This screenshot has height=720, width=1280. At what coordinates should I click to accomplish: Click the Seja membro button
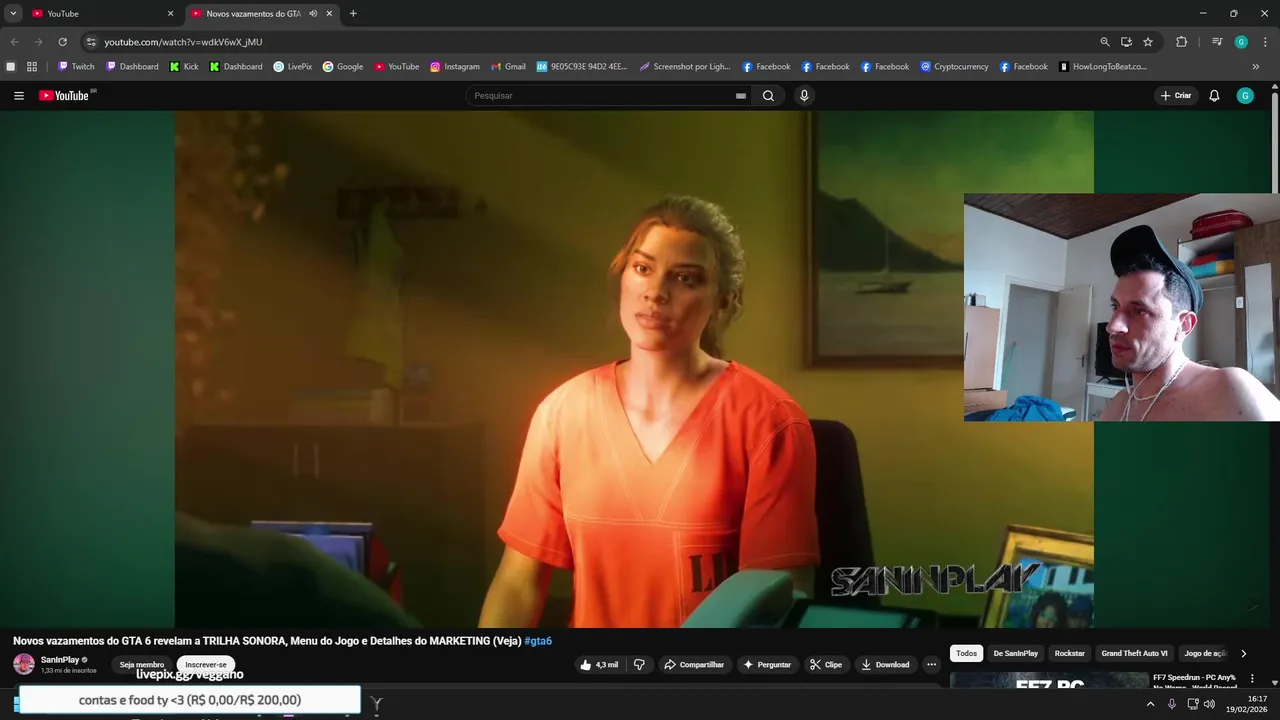point(142,665)
